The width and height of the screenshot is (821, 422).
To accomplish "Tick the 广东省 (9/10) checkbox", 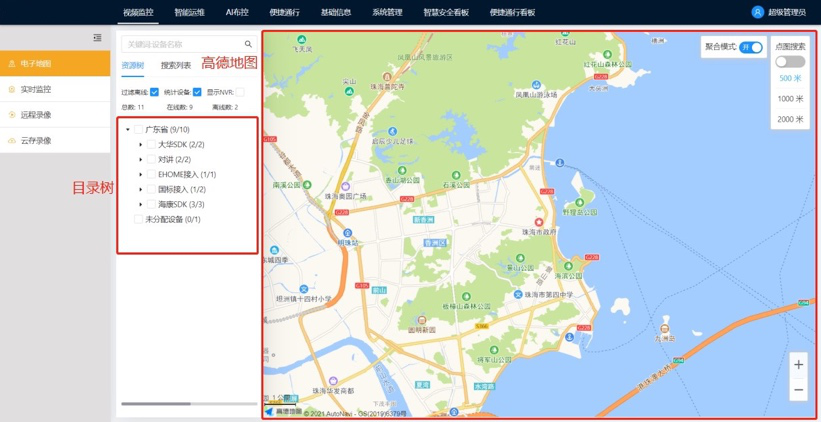I will click(x=138, y=129).
